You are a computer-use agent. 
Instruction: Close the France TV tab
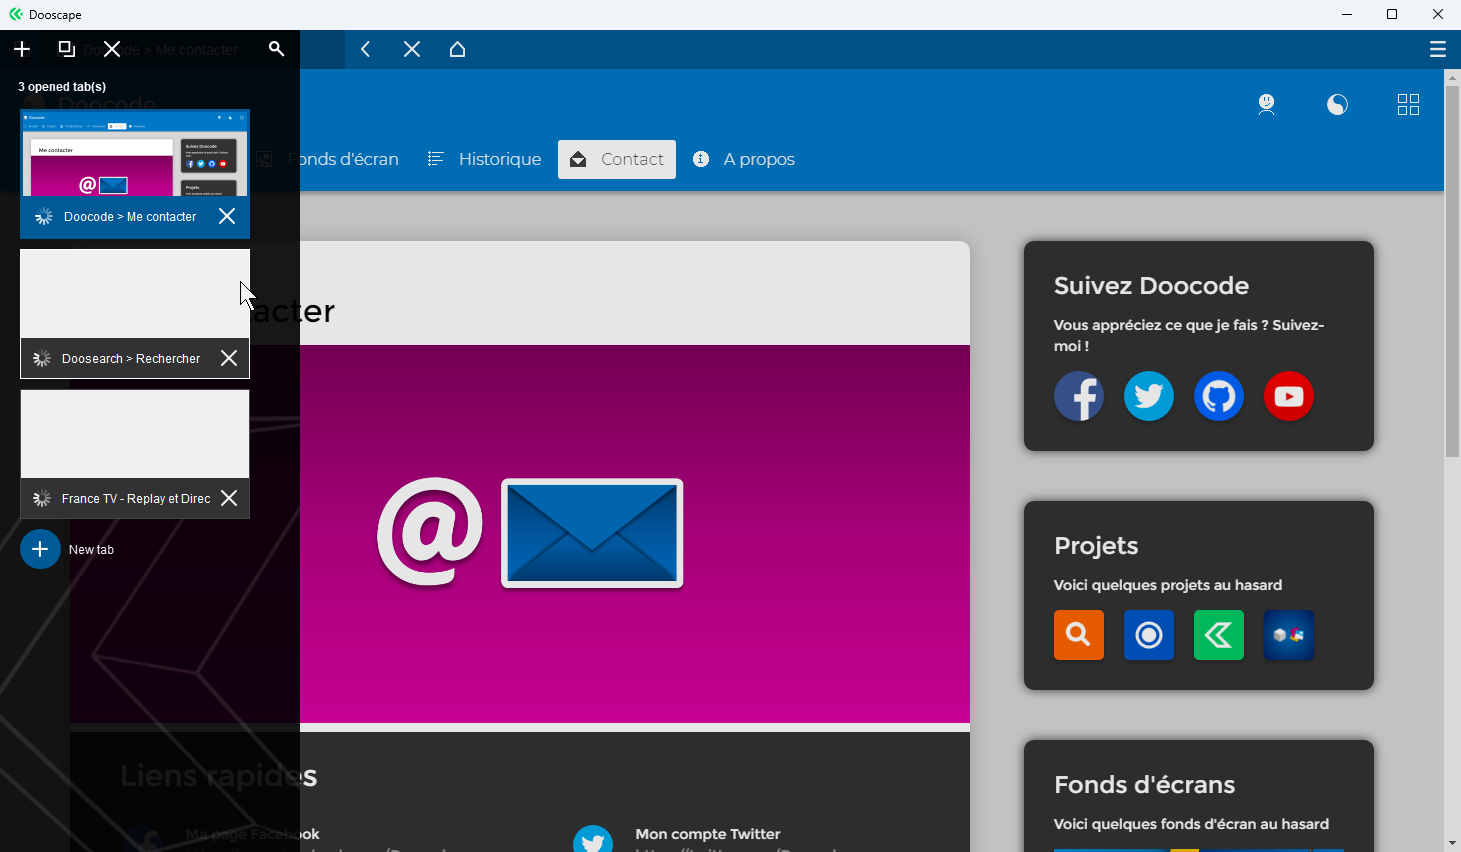(229, 498)
